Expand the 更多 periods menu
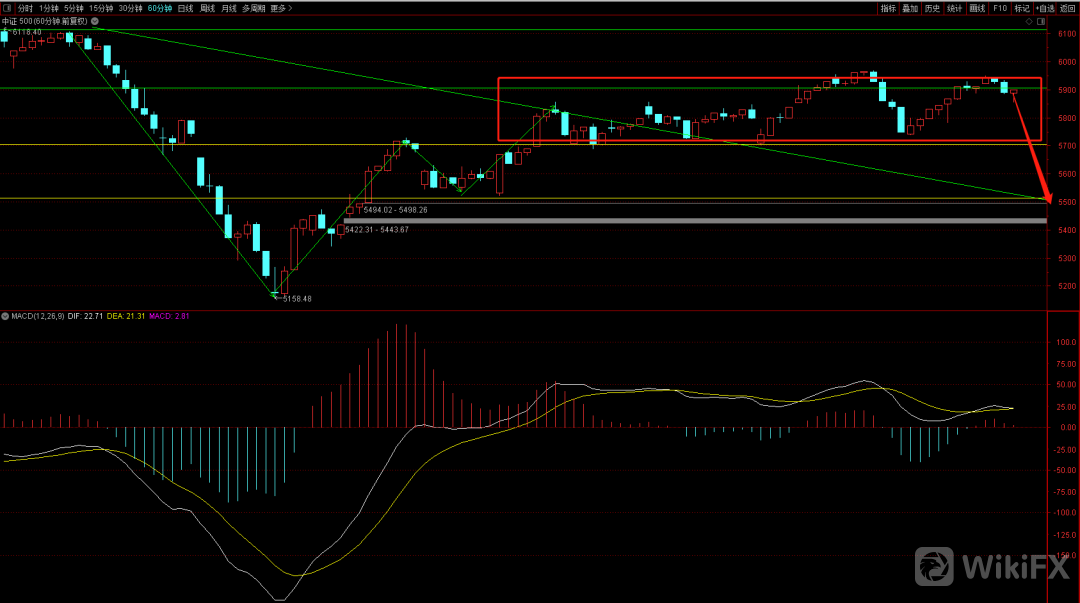The height and width of the screenshot is (603, 1080). [x=279, y=8]
